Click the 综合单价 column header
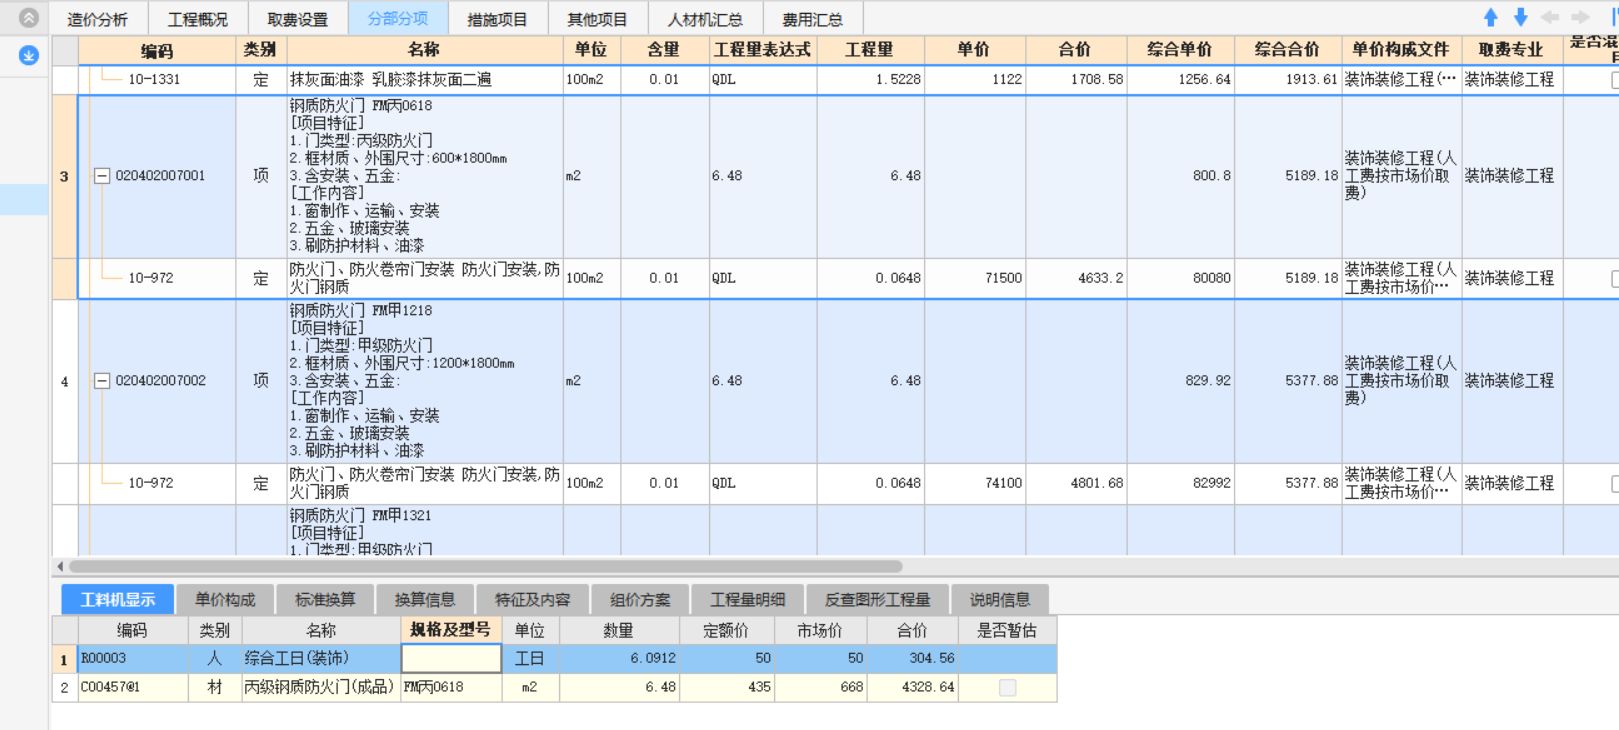Viewport: 1619px width, 730px height. pos(1180,50)
